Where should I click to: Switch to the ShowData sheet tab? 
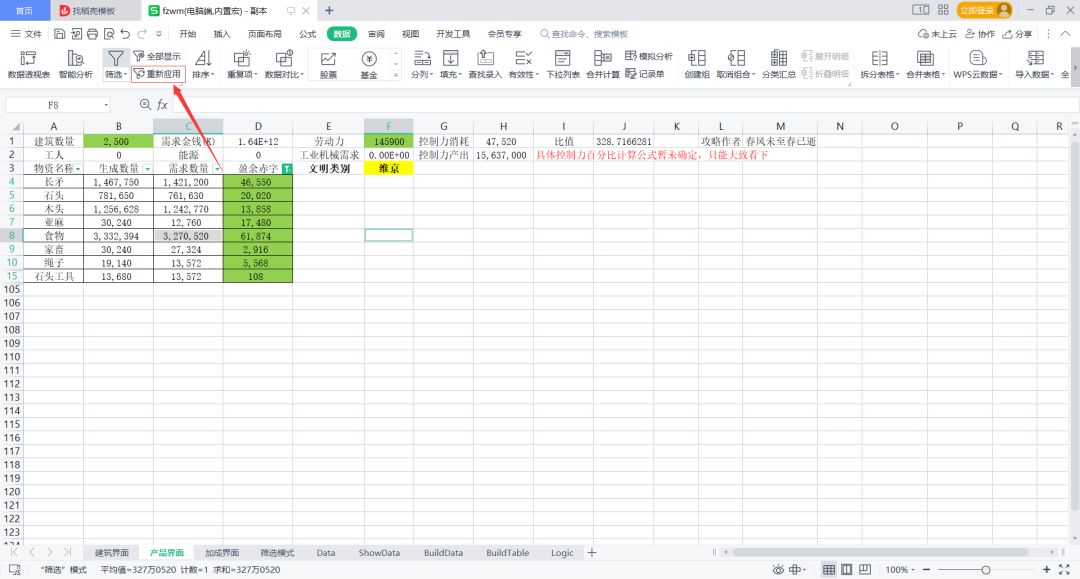(x=379, y=552)
